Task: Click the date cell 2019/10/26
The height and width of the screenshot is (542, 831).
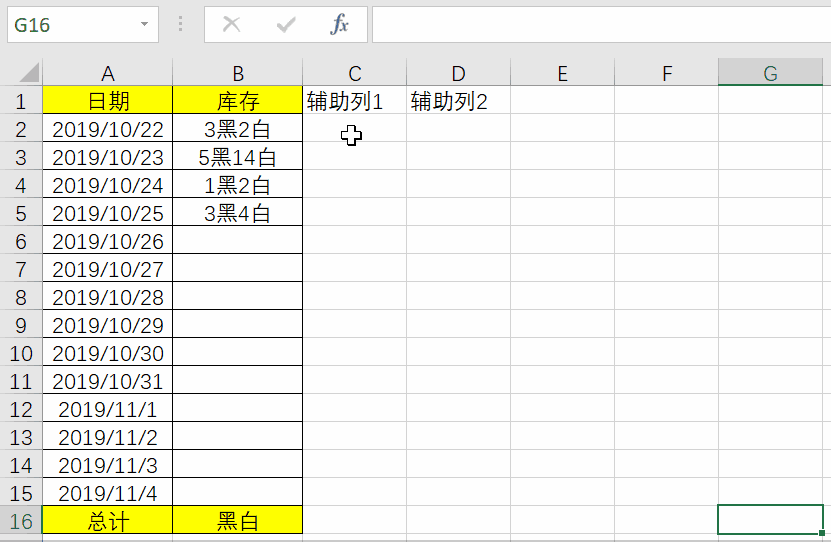Action: (108, 241)
